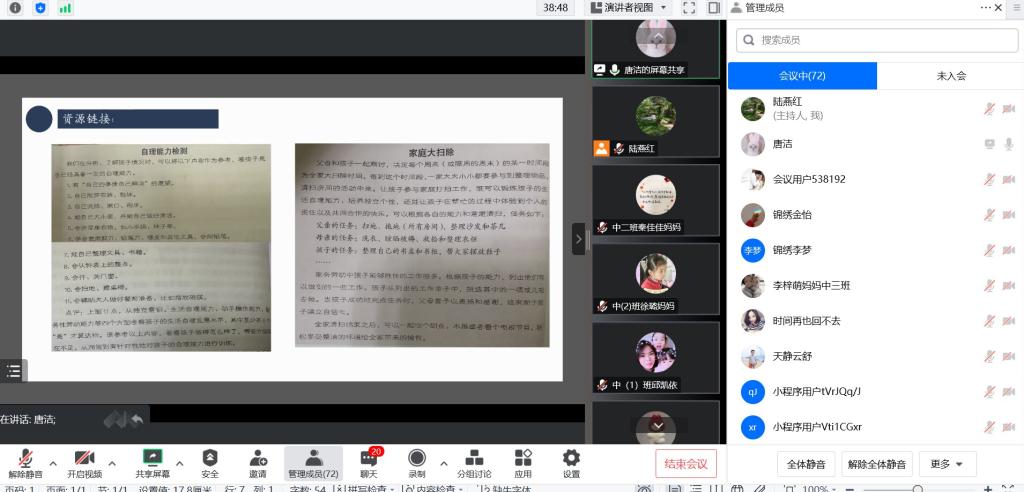The image size is (1024, 492).
Task: Select 锦绣金怡 name in member list
Action: point(792,214)
